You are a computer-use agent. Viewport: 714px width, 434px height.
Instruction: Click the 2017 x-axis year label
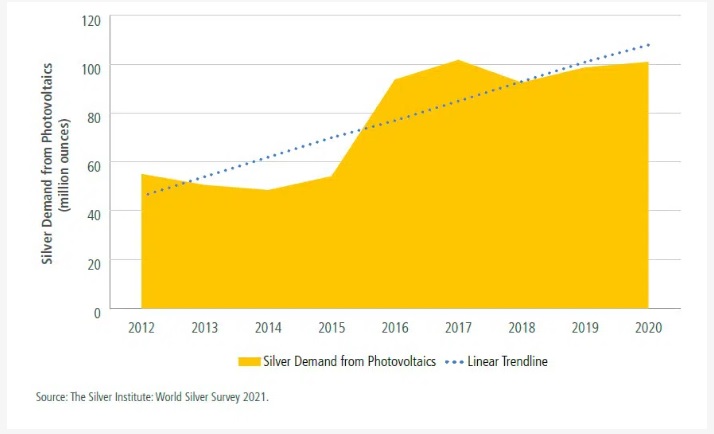pyautogui.click(x=459, y=326)
